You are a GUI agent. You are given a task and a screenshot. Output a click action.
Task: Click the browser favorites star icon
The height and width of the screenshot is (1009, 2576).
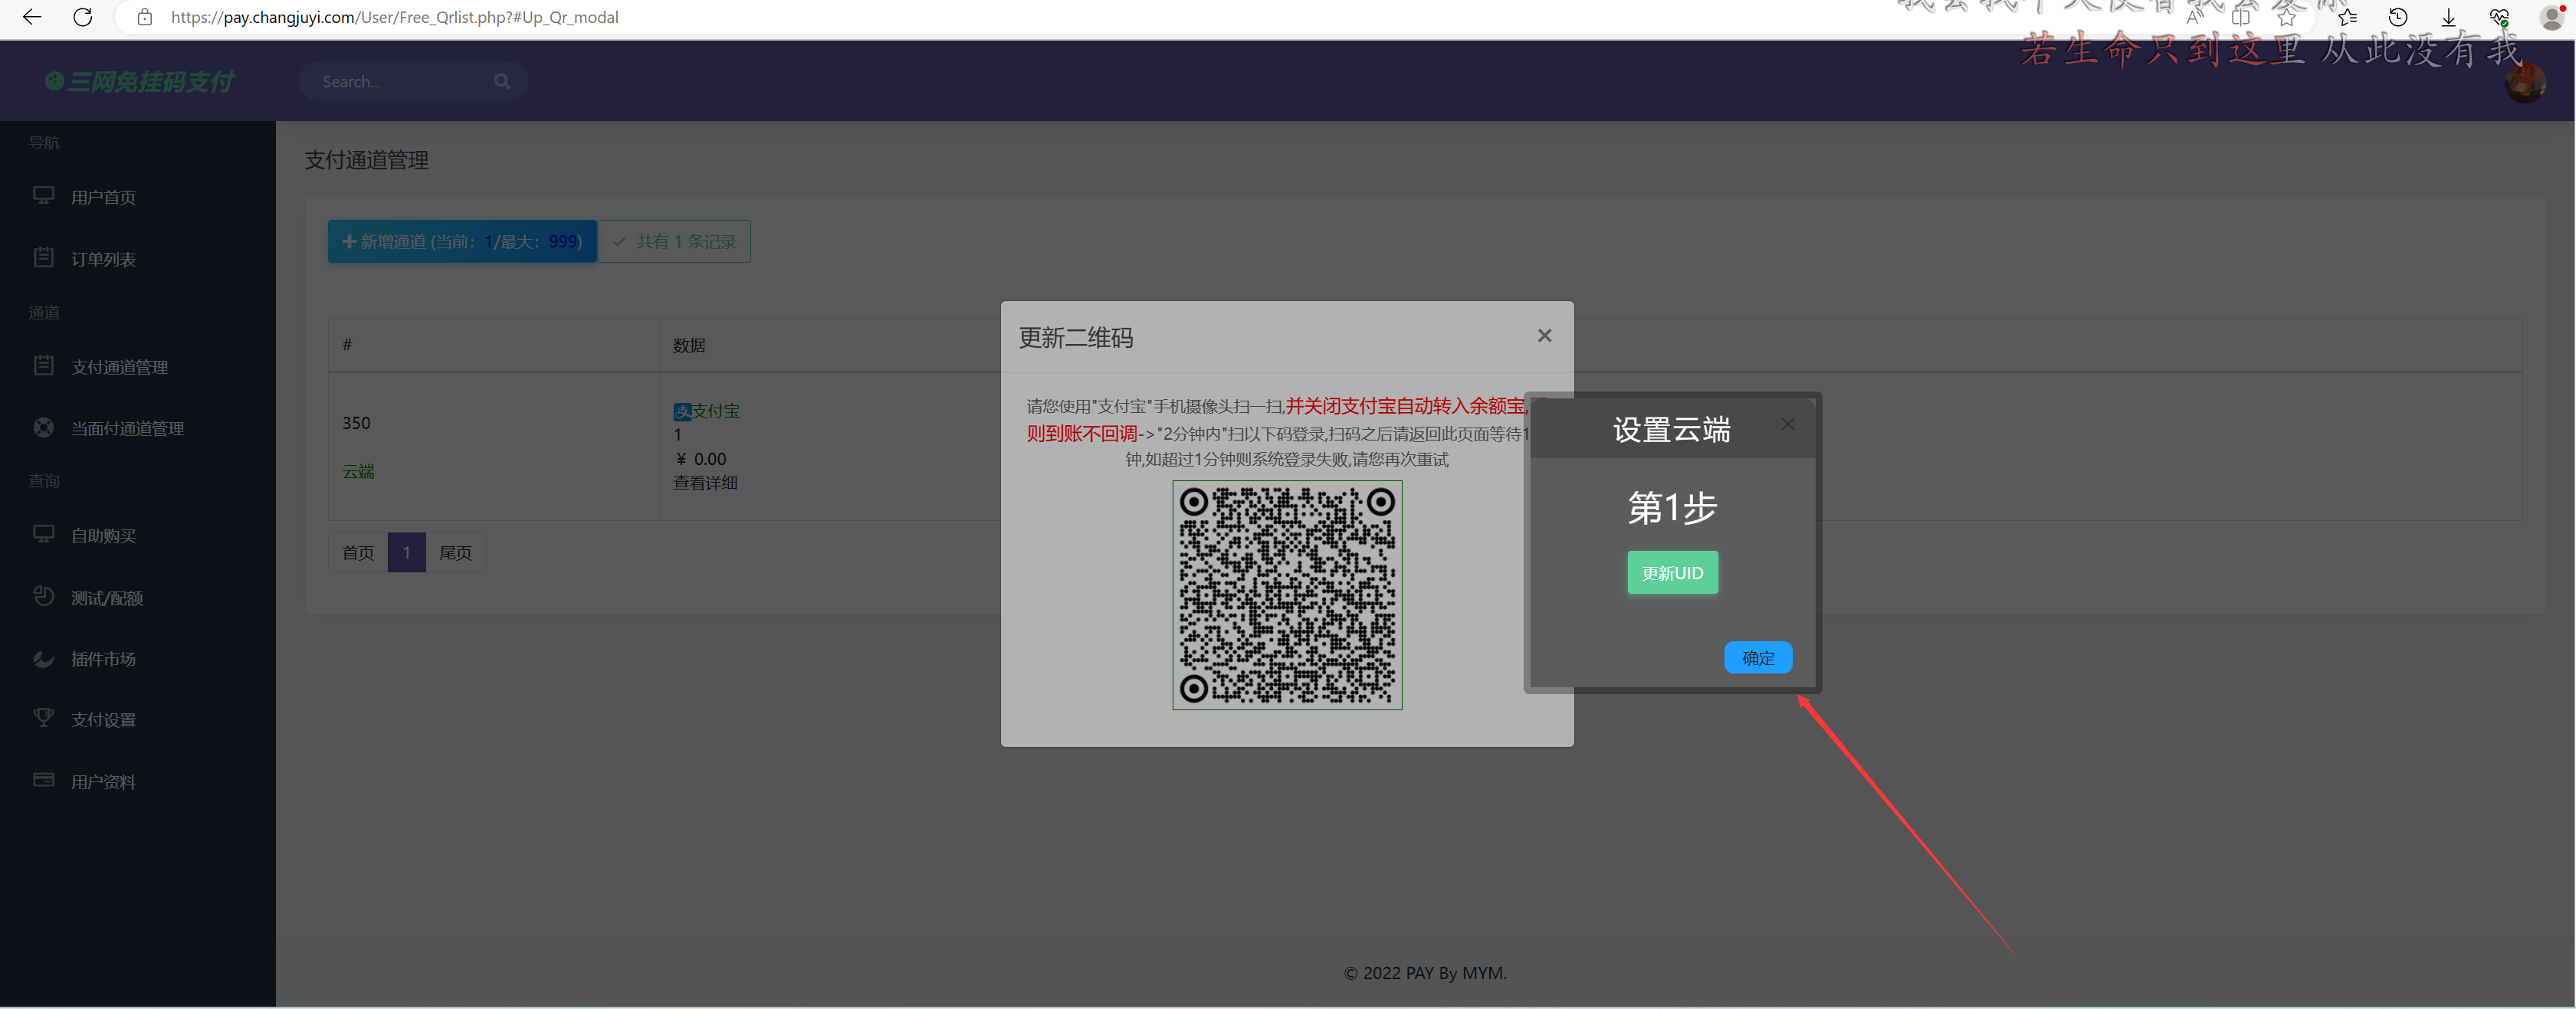coord(2286,17)
